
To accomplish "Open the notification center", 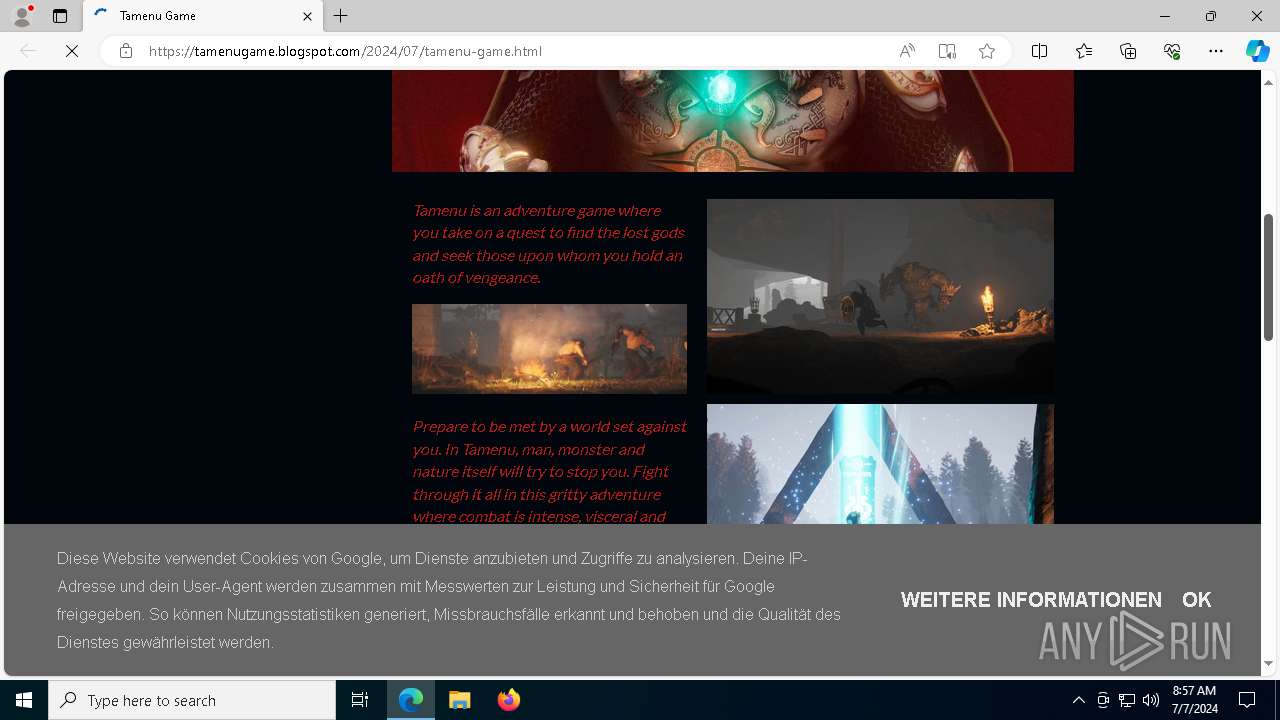I will click(x=1247, y=700).
